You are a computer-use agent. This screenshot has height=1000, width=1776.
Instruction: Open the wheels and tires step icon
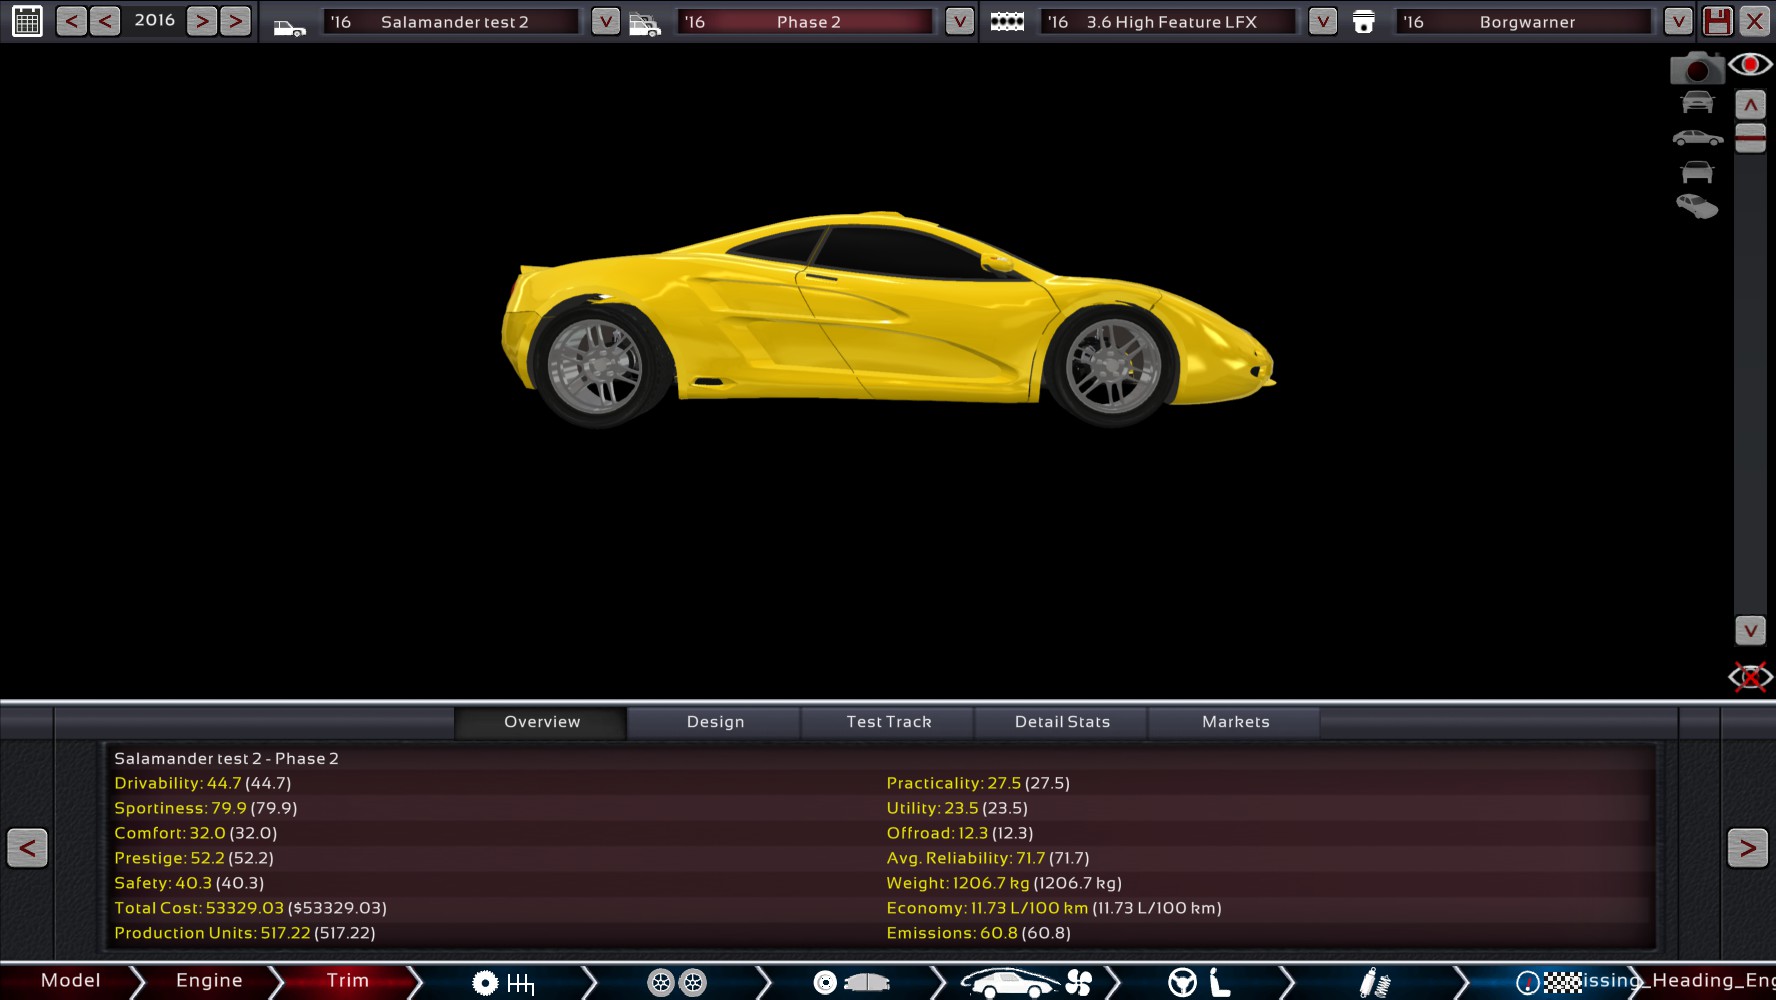pyautogui.click(x=677, y=983)
